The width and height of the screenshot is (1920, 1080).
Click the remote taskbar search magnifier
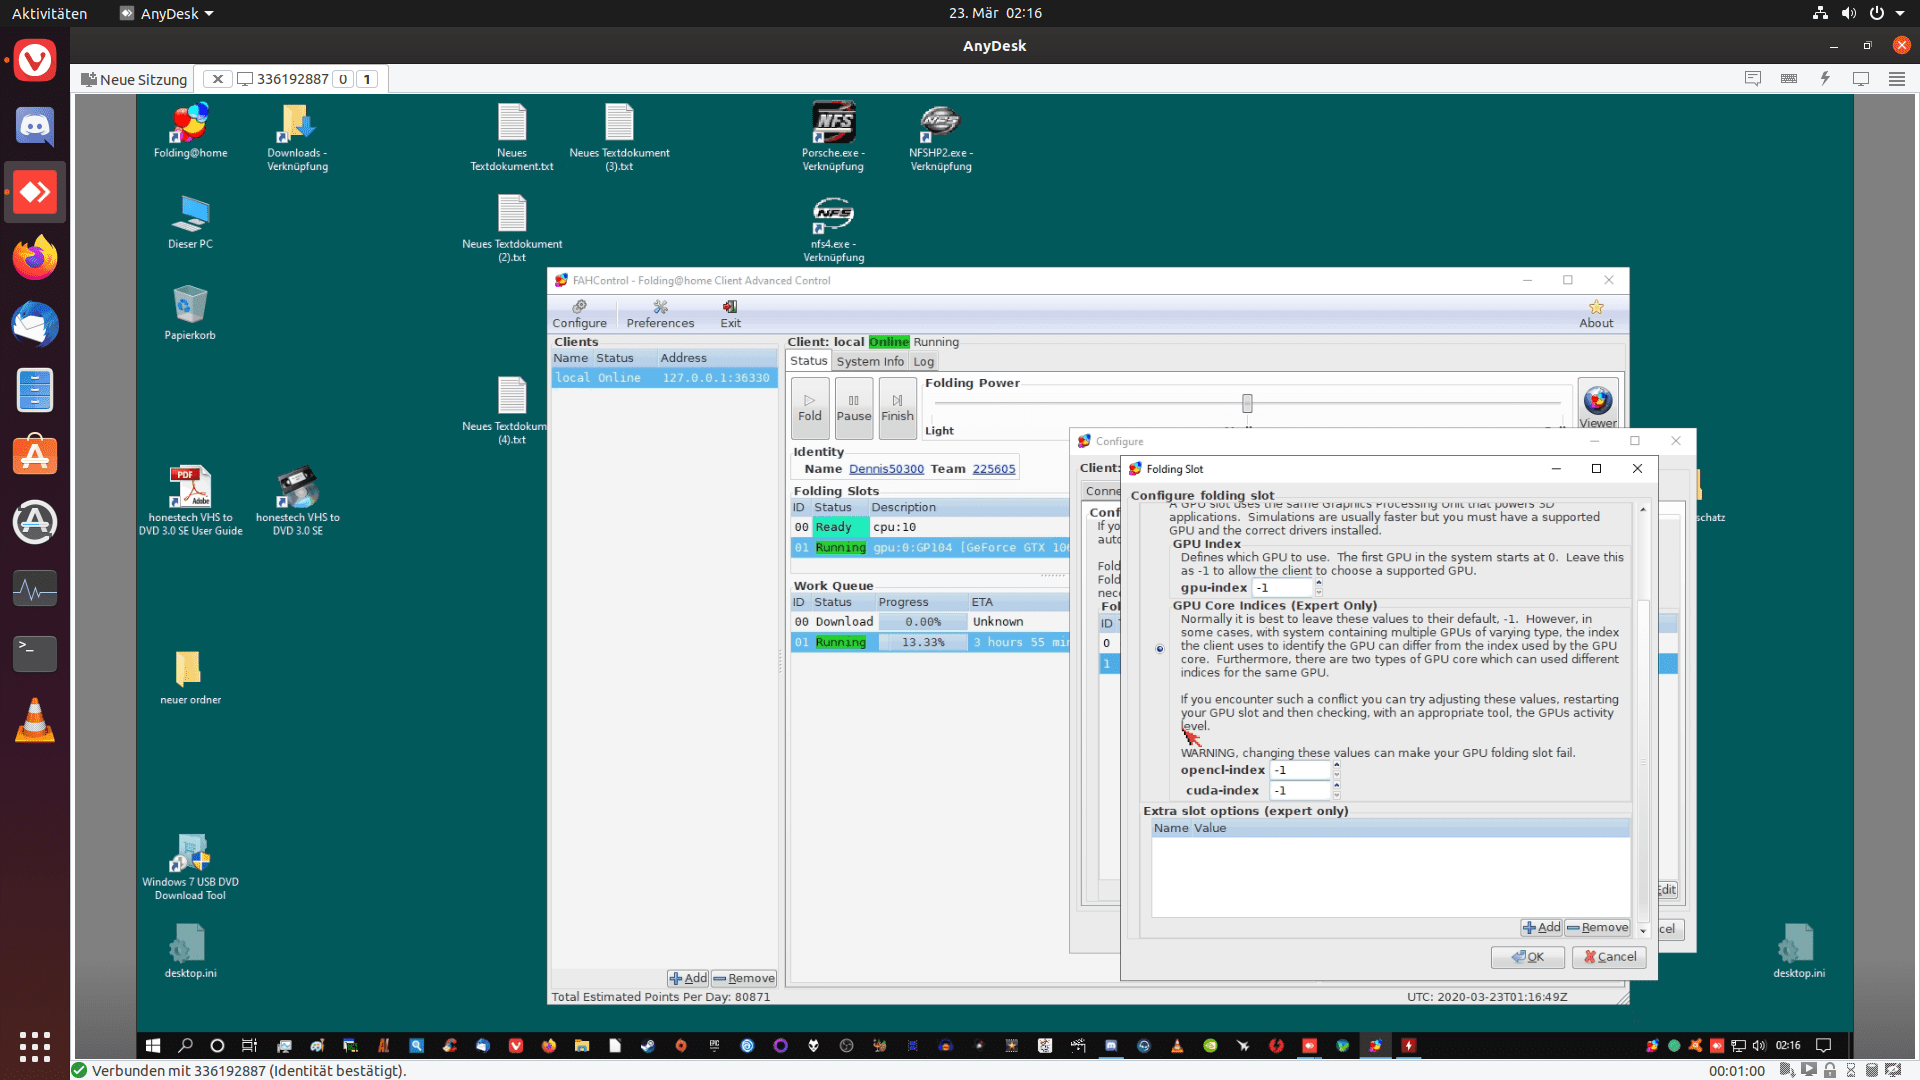185,1045
